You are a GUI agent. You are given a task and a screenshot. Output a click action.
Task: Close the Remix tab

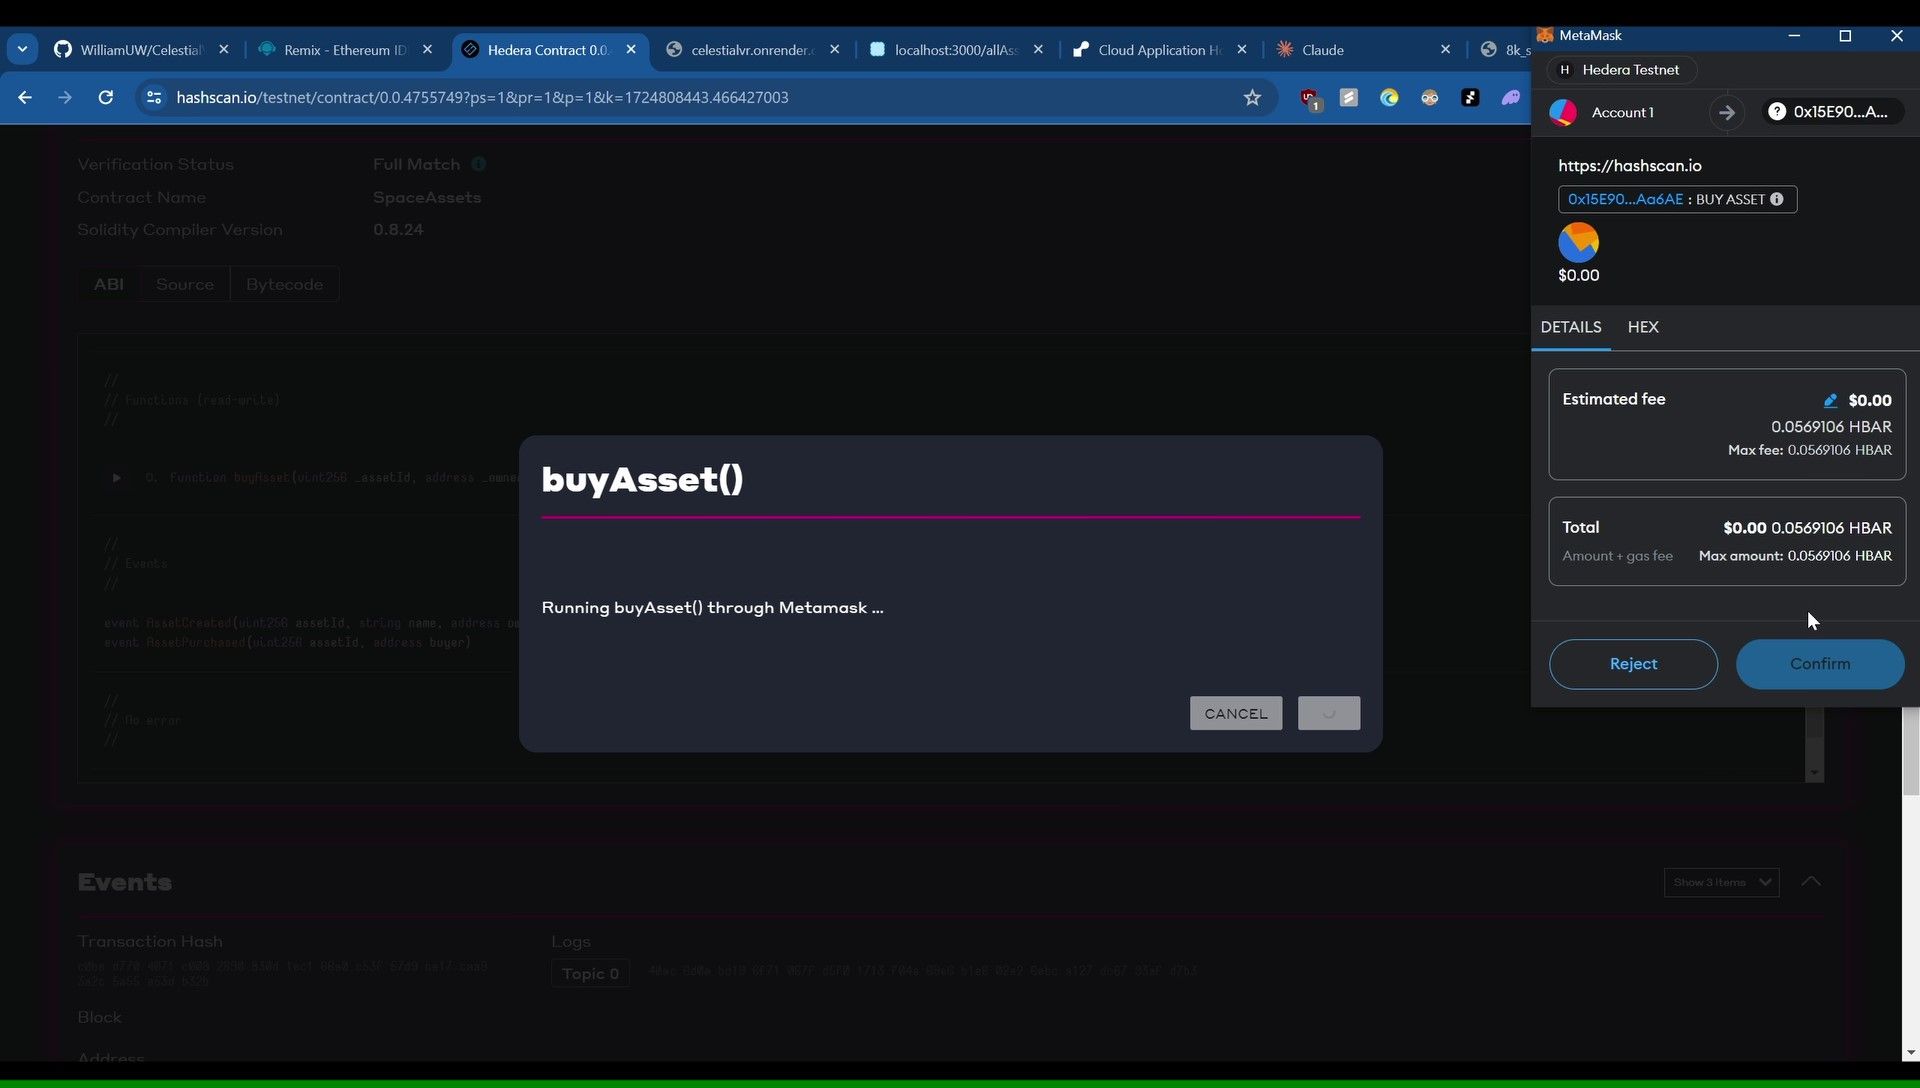pos(427,49)
